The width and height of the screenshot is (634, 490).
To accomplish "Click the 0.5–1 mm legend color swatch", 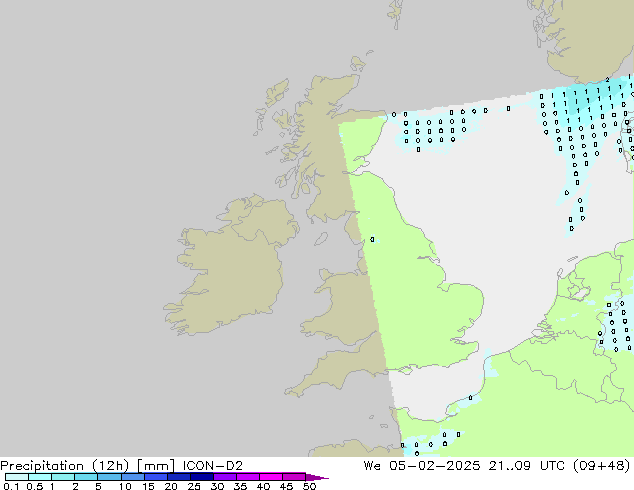I will coord(40,477).
